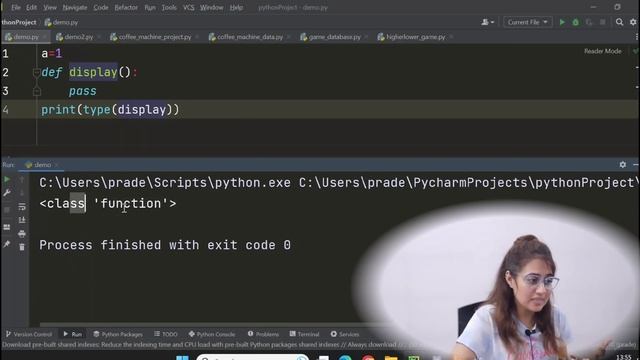Open the TODO tool window
Screen dimensions: 640x360
(x=166, y=334)
